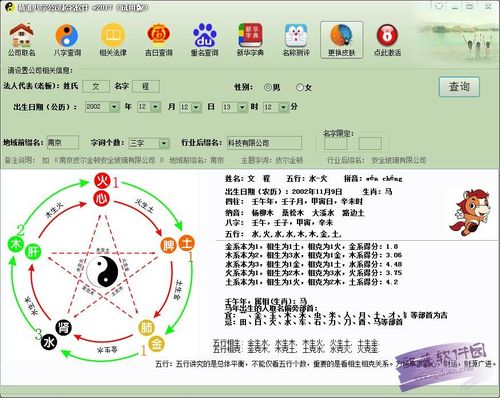Open the 新华字典 dictionary icon
This screenshot has width=500, height=398.
click(250, 40)
